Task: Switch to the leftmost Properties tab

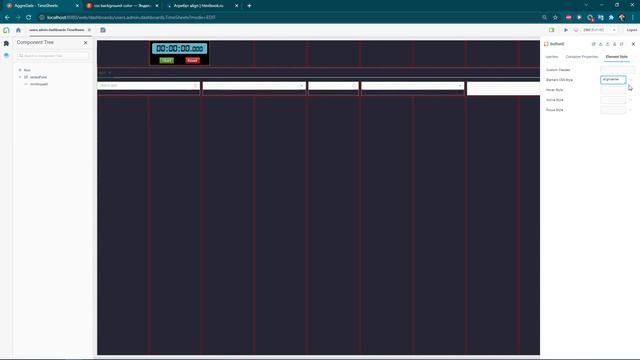Action: [552, 57]
